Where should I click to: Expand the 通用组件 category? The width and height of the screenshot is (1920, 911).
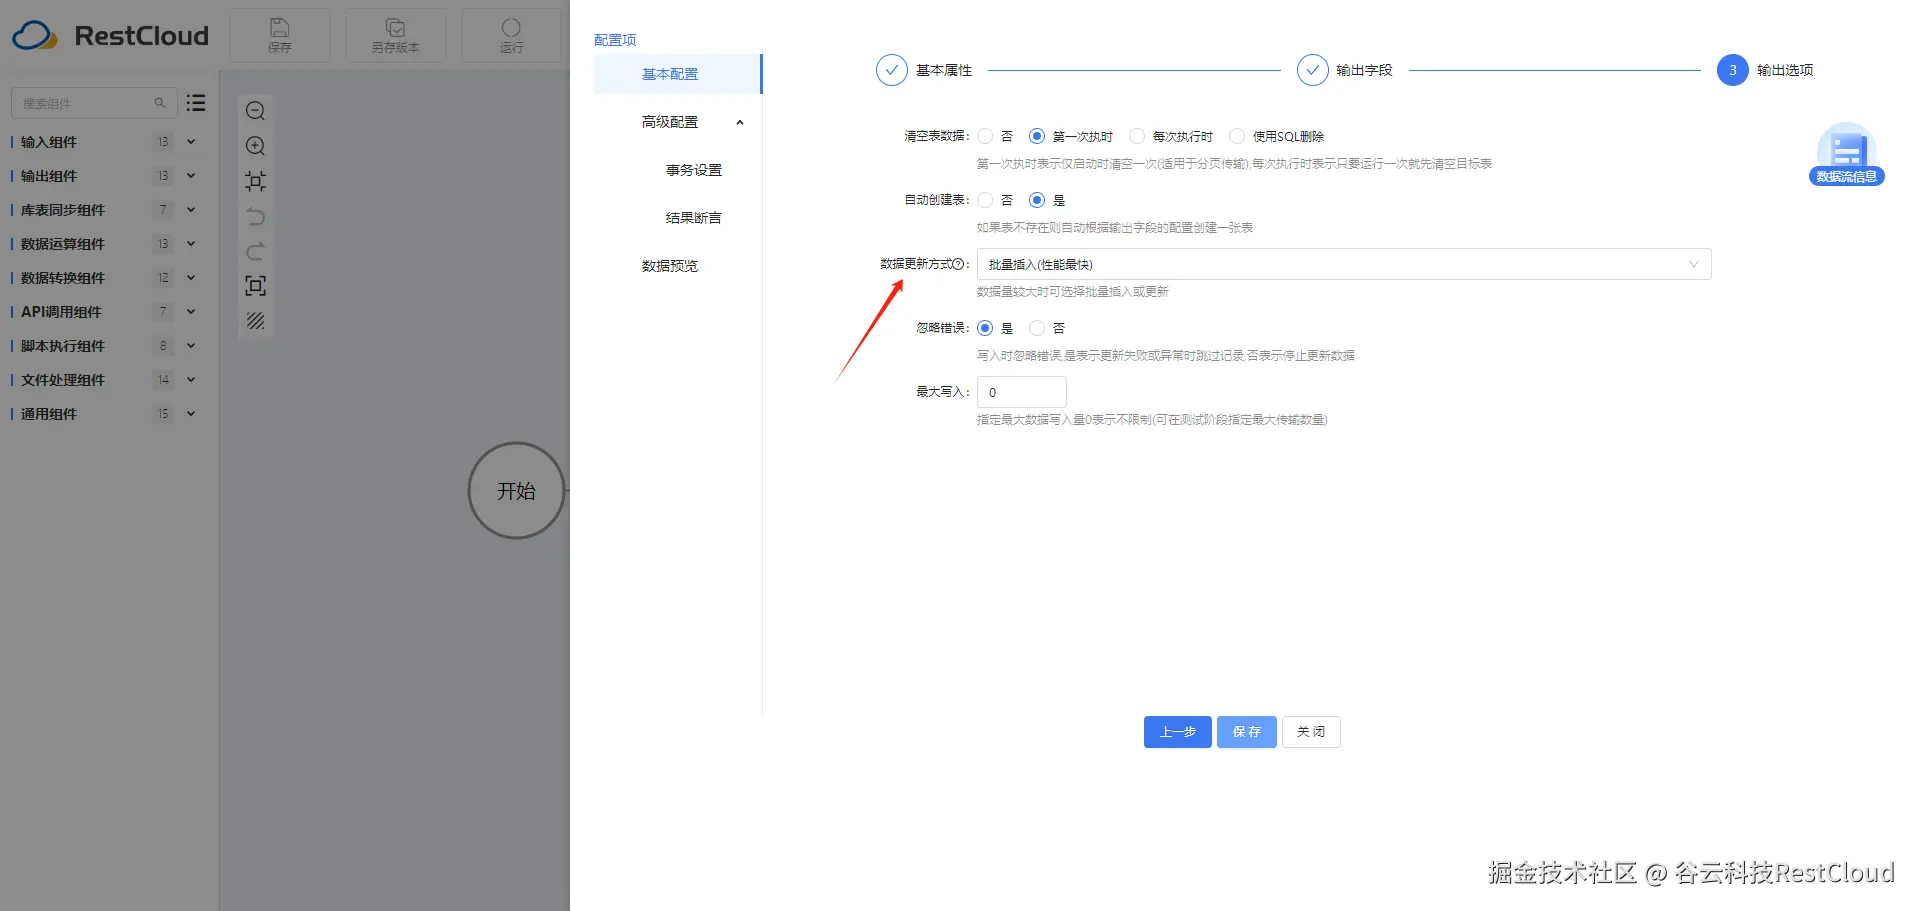[191, 414]
